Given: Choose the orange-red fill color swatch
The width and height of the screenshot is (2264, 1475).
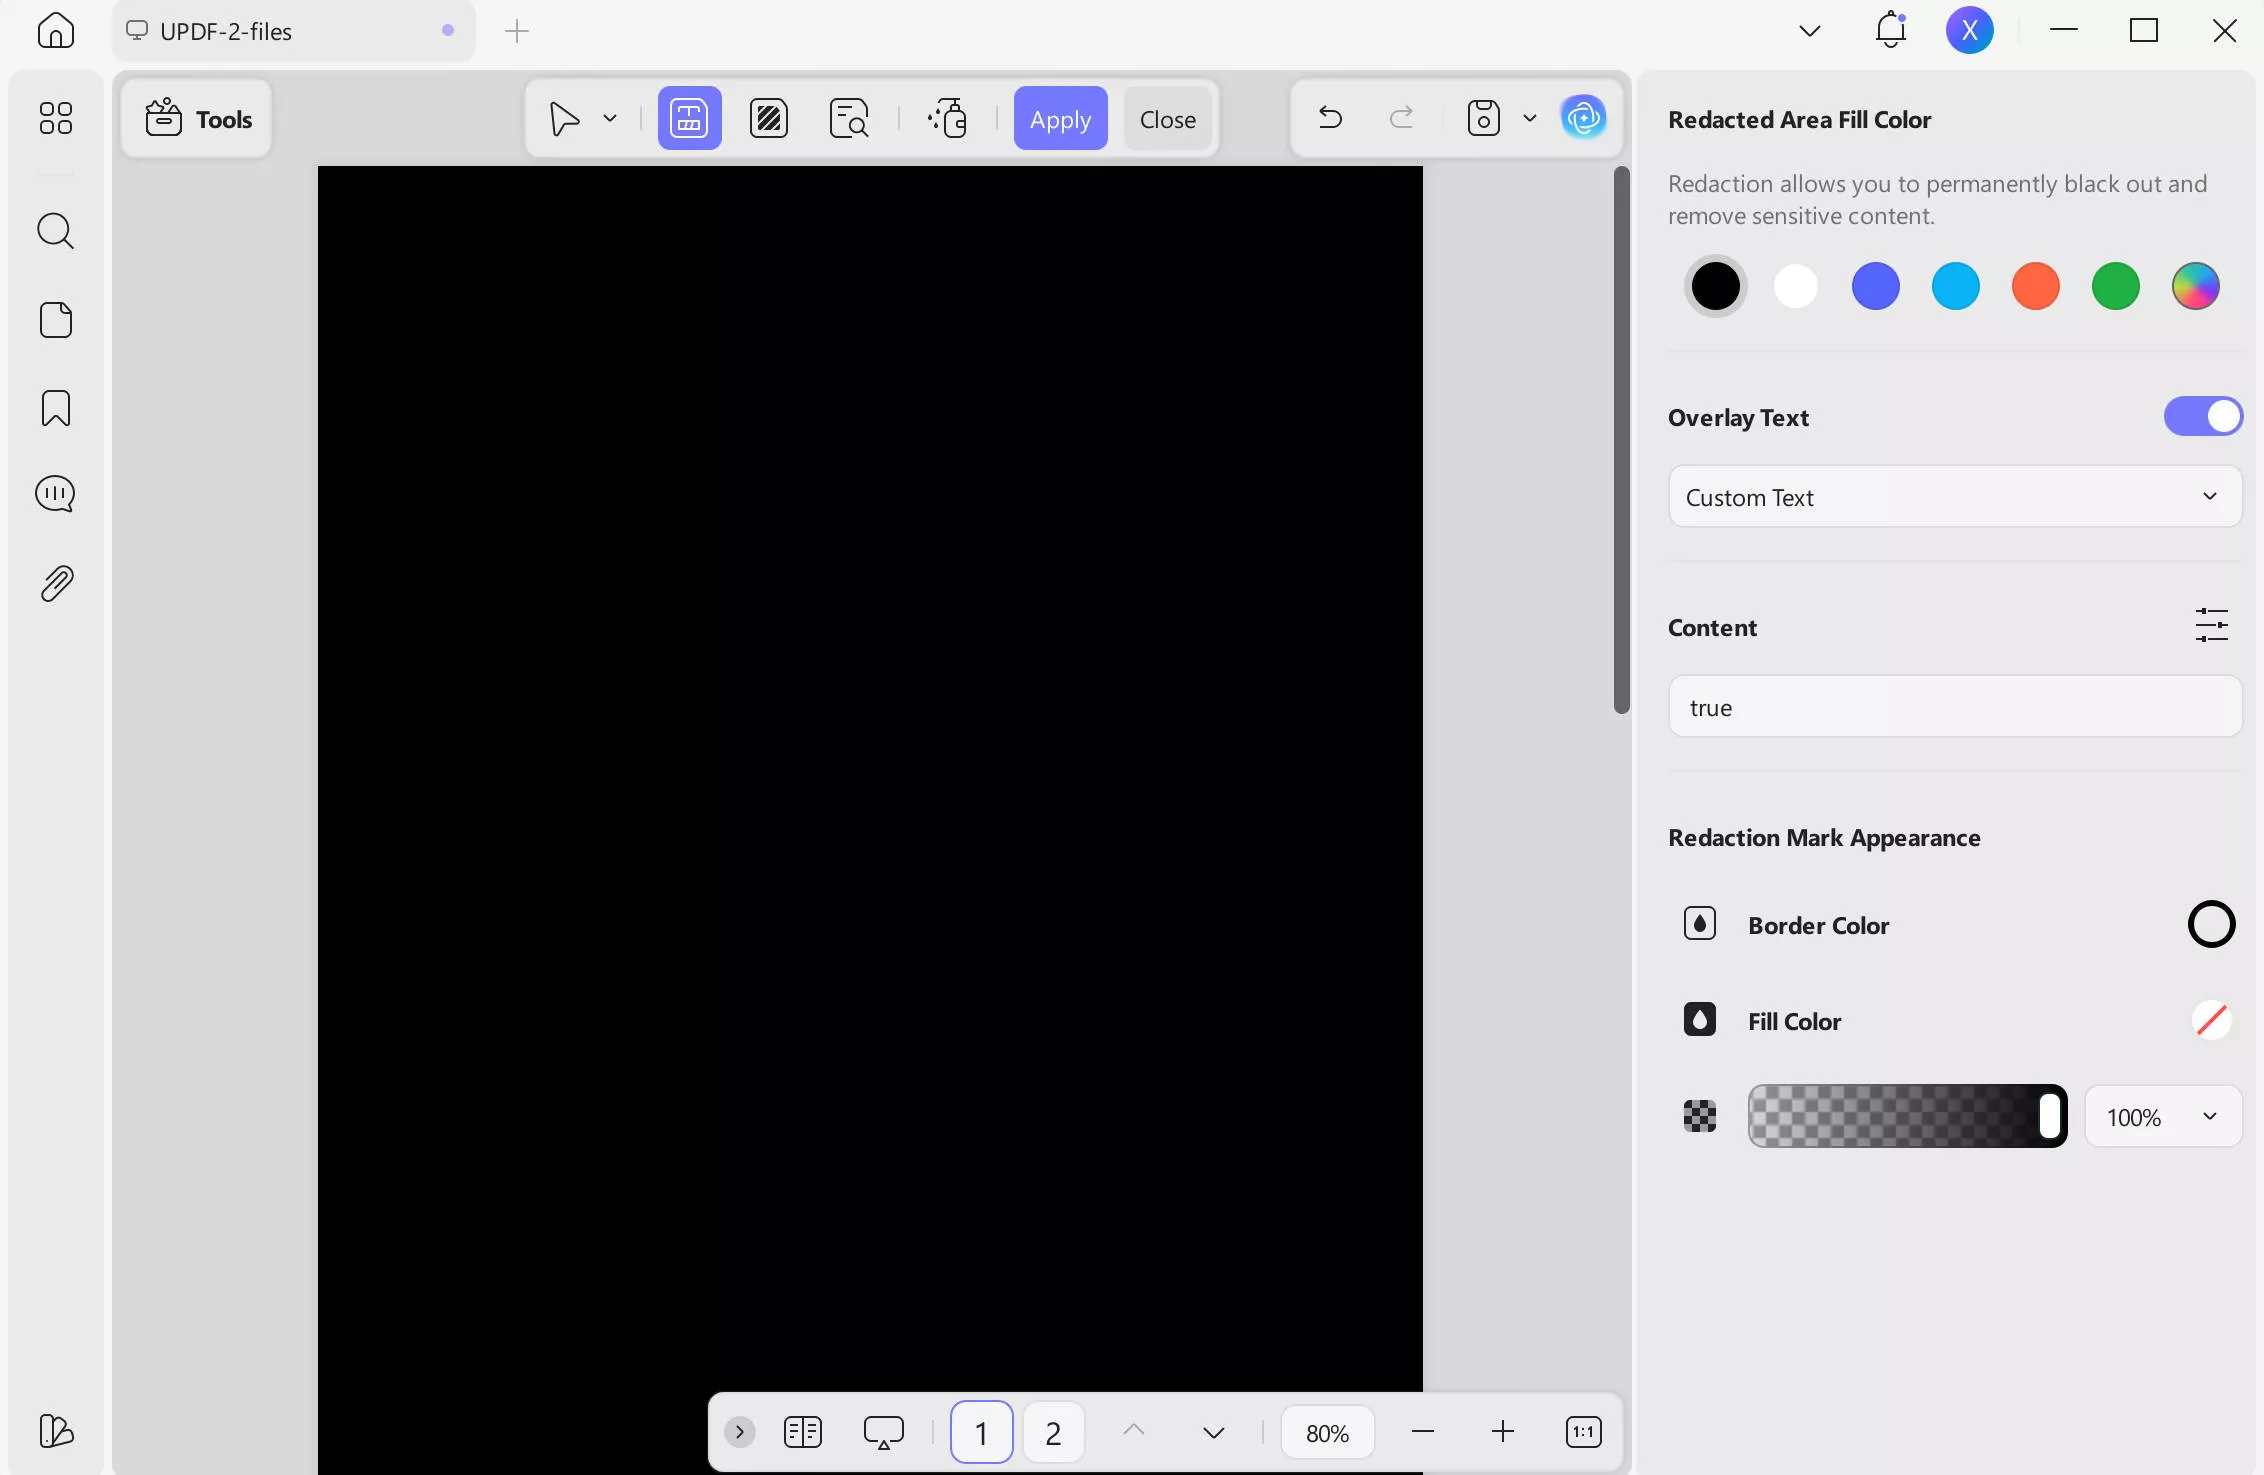Looking at the screenshot, I should click(x=2035, y=287).
